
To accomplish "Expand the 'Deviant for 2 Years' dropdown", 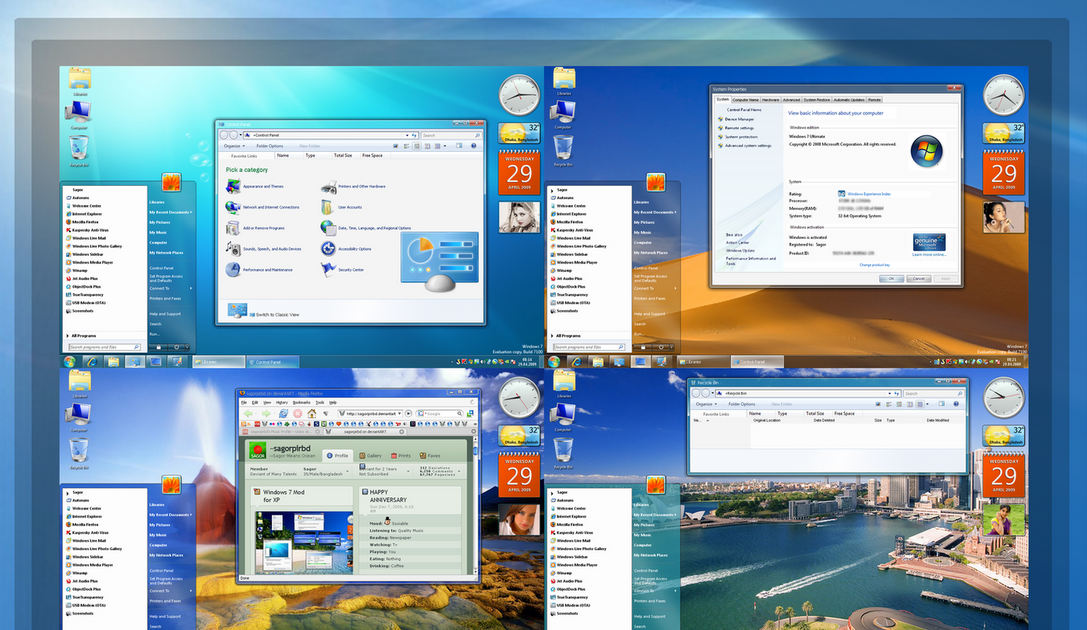I will 408,471.
